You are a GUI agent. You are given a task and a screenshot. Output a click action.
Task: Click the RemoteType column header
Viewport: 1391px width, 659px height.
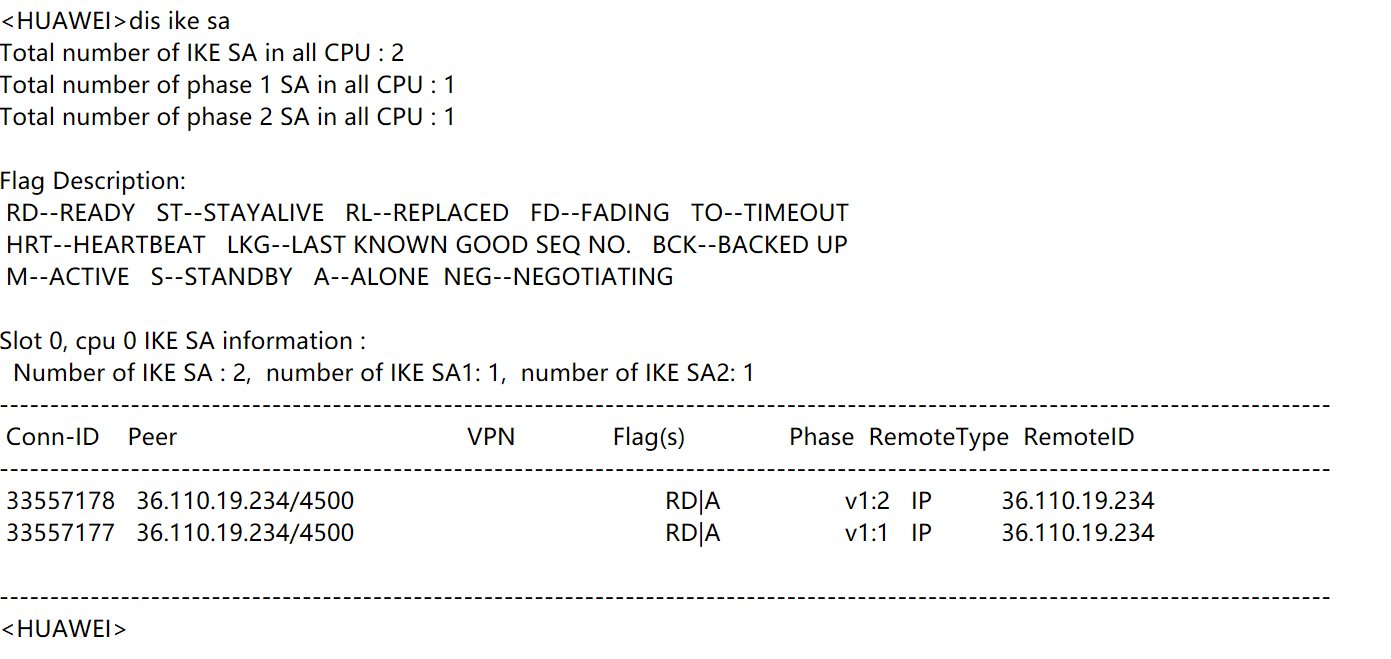(x=938, y=437)
